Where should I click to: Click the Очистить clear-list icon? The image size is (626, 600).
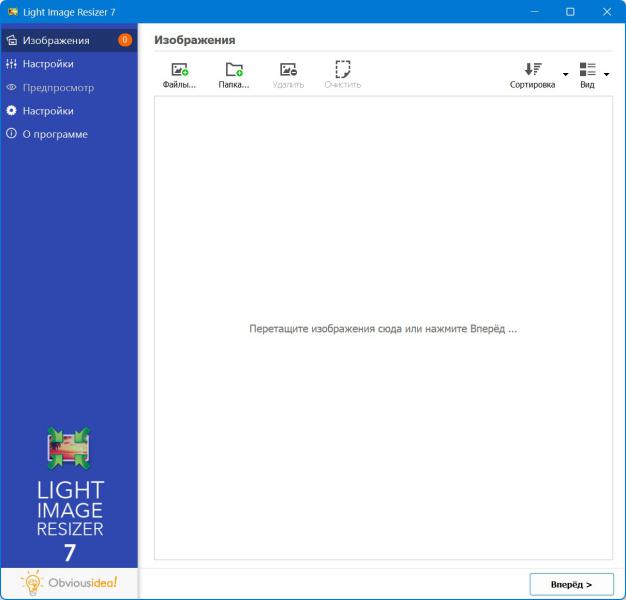342,70
